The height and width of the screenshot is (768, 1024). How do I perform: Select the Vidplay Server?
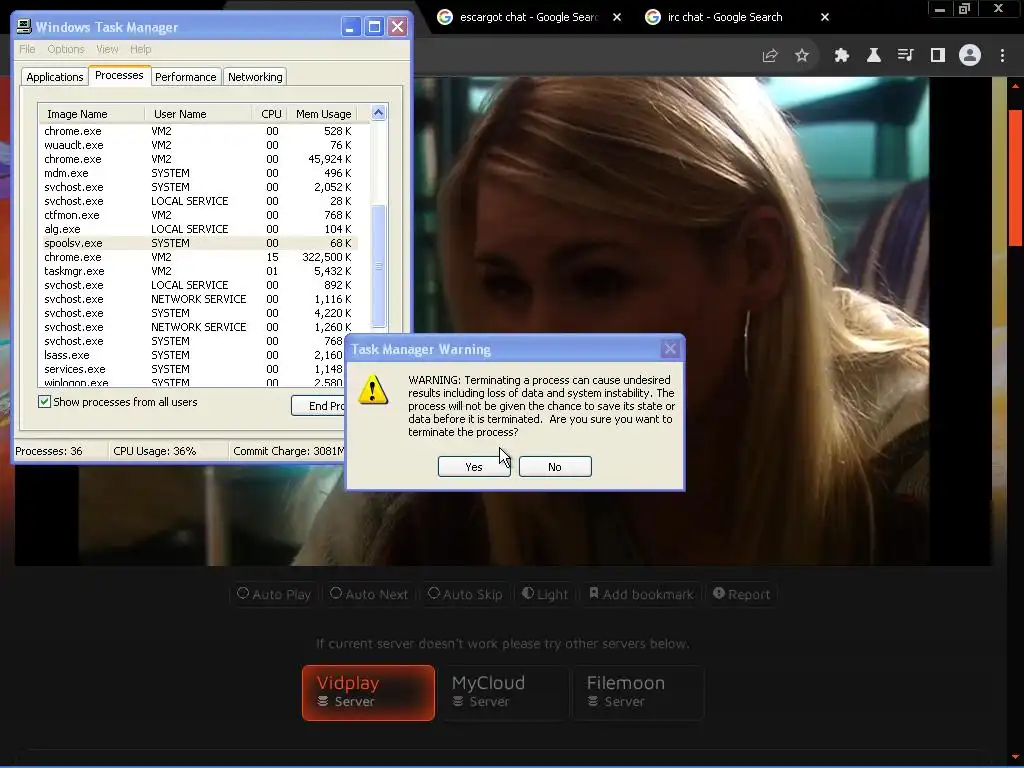click(x=368, y=693)
